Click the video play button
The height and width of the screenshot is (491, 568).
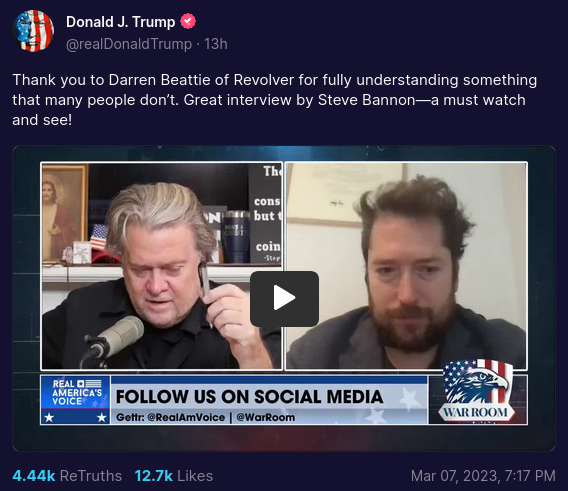click(x=284, y=299)
